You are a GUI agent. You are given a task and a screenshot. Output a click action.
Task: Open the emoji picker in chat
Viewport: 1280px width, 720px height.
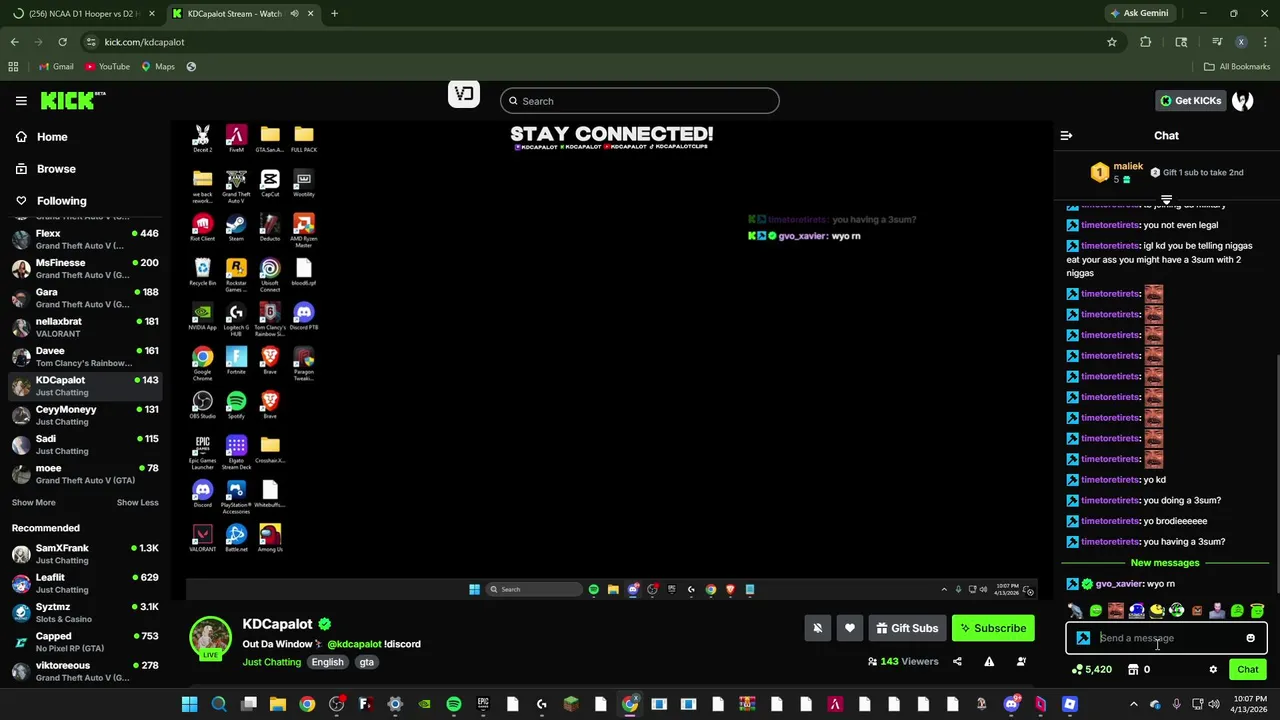[x=1250, y=638]
